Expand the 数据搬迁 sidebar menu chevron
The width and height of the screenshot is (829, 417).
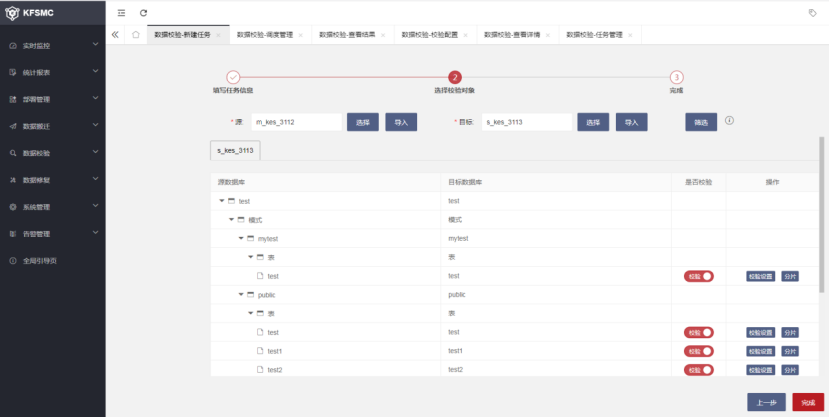[95, 125]
